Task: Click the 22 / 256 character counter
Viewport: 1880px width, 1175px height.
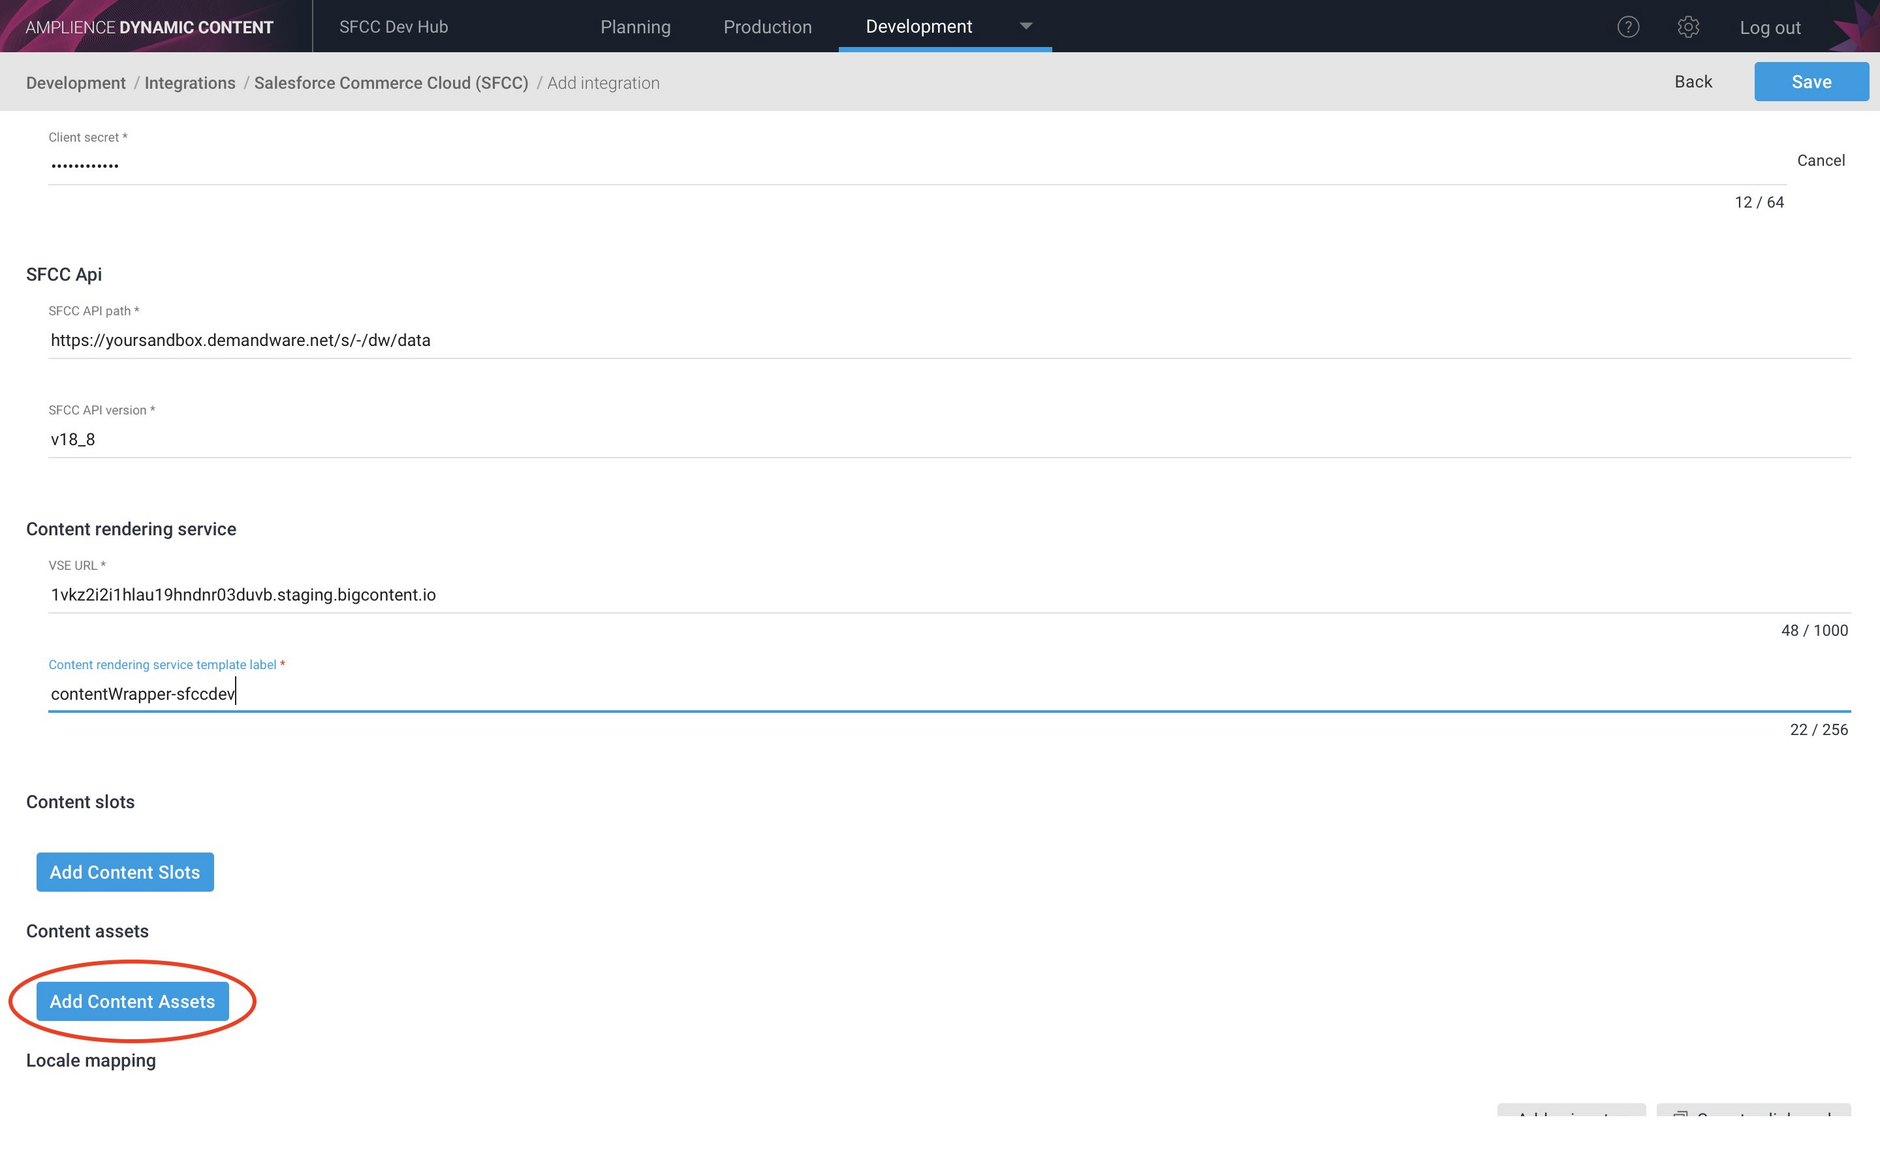Action: pyautogui.click(x=1818, y=729)
